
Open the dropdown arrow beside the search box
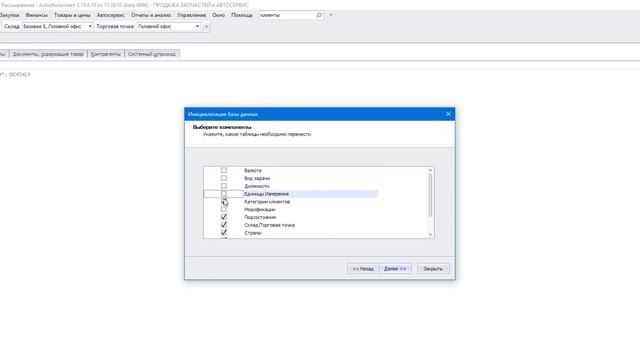click(331, 15)
